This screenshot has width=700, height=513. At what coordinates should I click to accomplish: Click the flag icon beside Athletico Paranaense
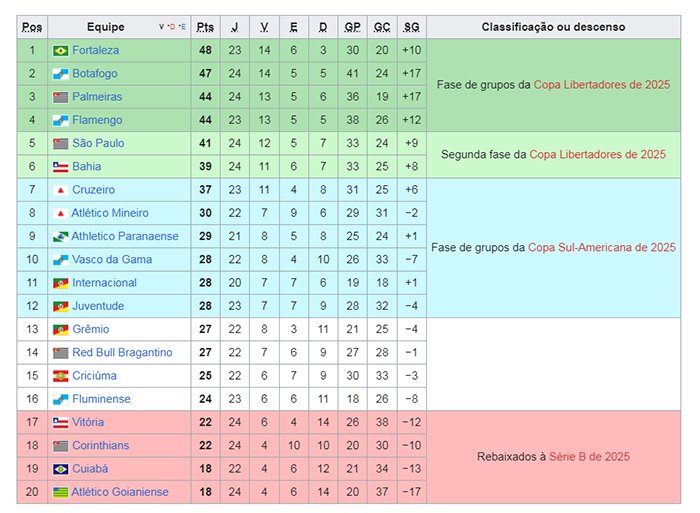(60, 236)
